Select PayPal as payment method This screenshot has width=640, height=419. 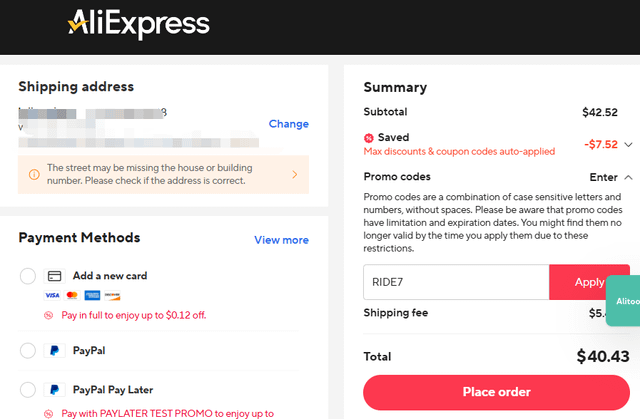(27, 351)
